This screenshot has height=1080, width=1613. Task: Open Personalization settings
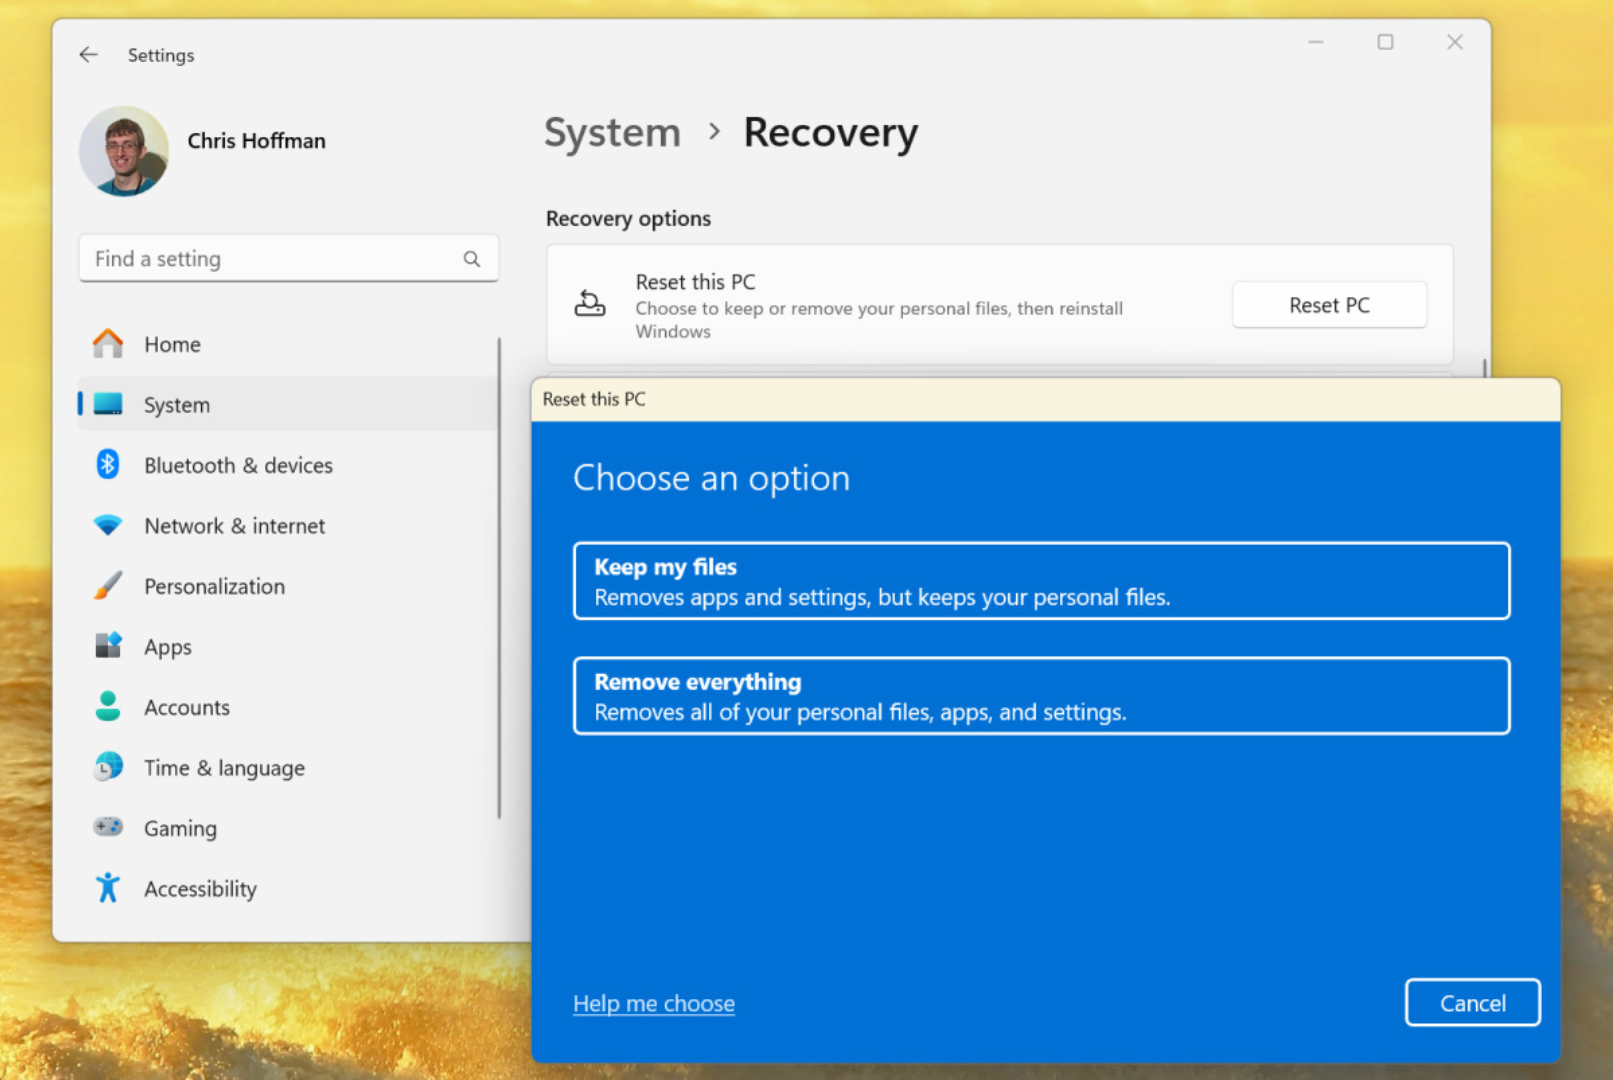[x=214, y=586]
